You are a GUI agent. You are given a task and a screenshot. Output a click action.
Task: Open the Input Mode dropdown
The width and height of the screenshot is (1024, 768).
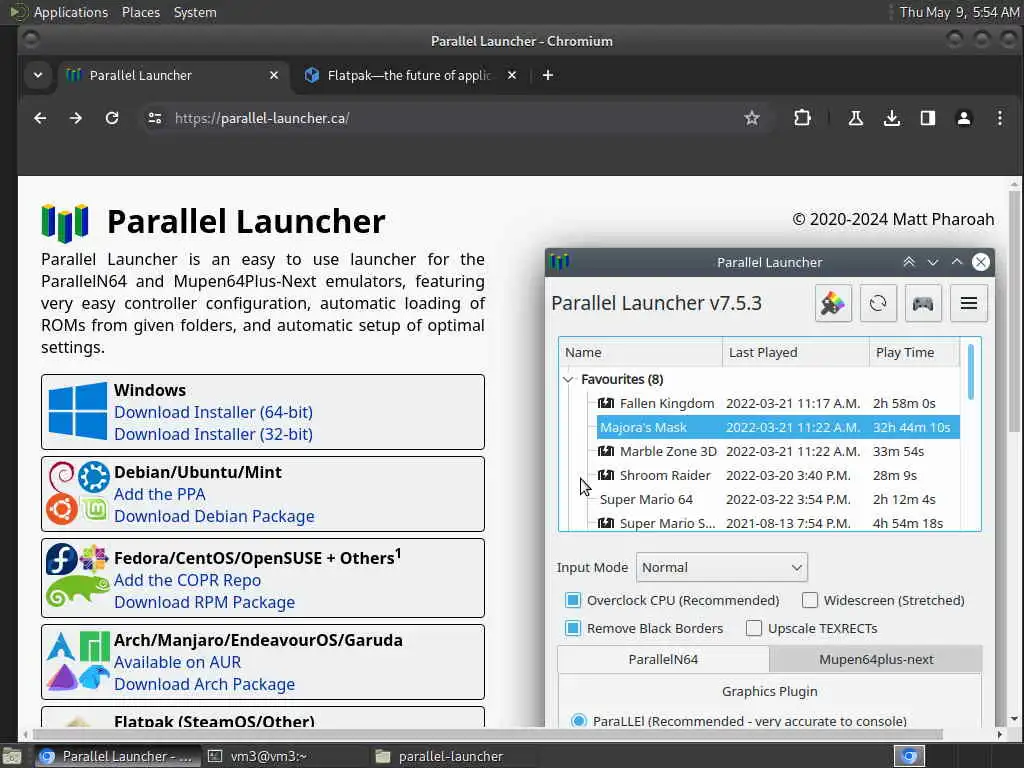pyautogui.click(x=722, y=568)
